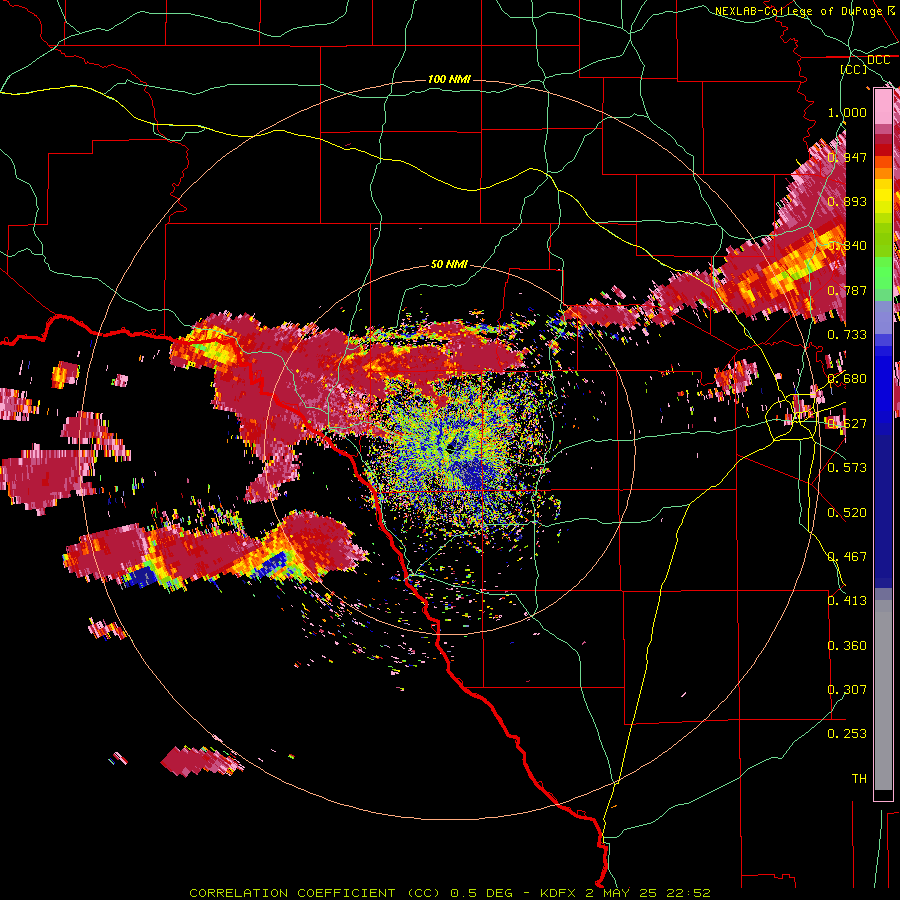Click the 0.360 legend value

point(847,646)
